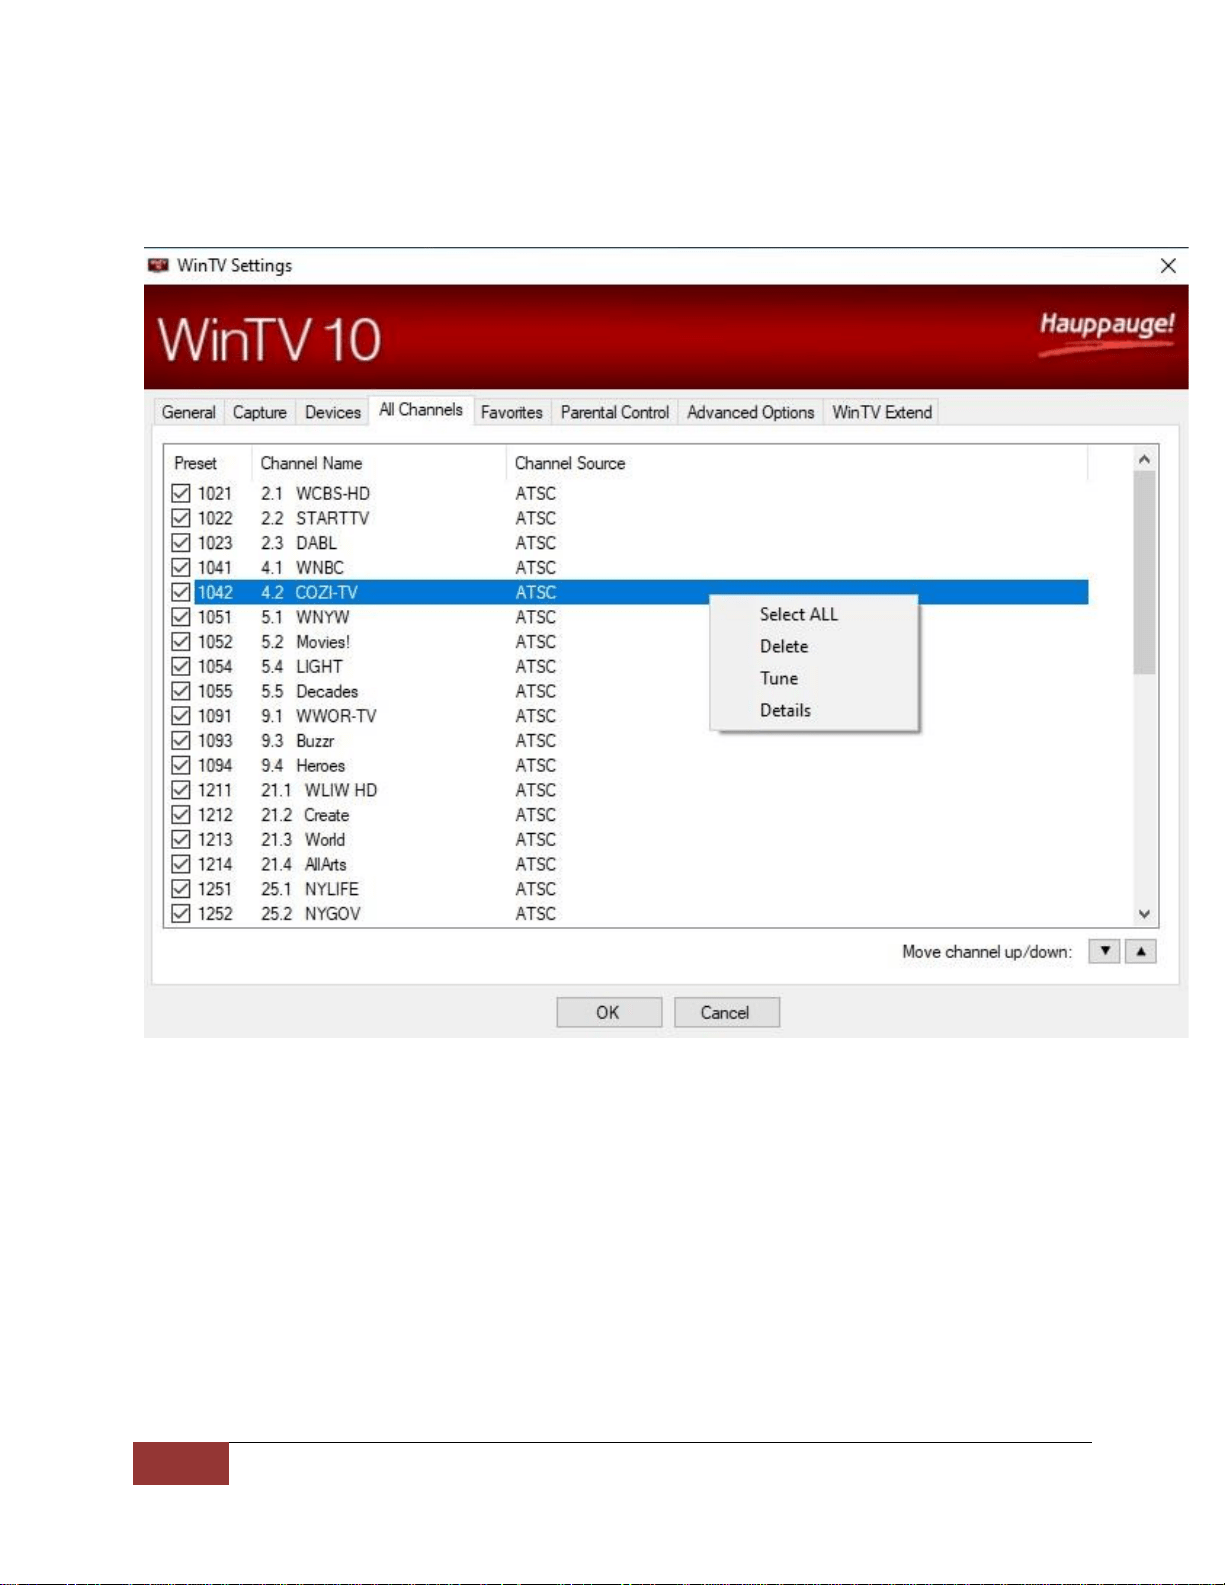Switch to the General tab
Viewport: 1225px width, 1585px height.
(188, 412)
